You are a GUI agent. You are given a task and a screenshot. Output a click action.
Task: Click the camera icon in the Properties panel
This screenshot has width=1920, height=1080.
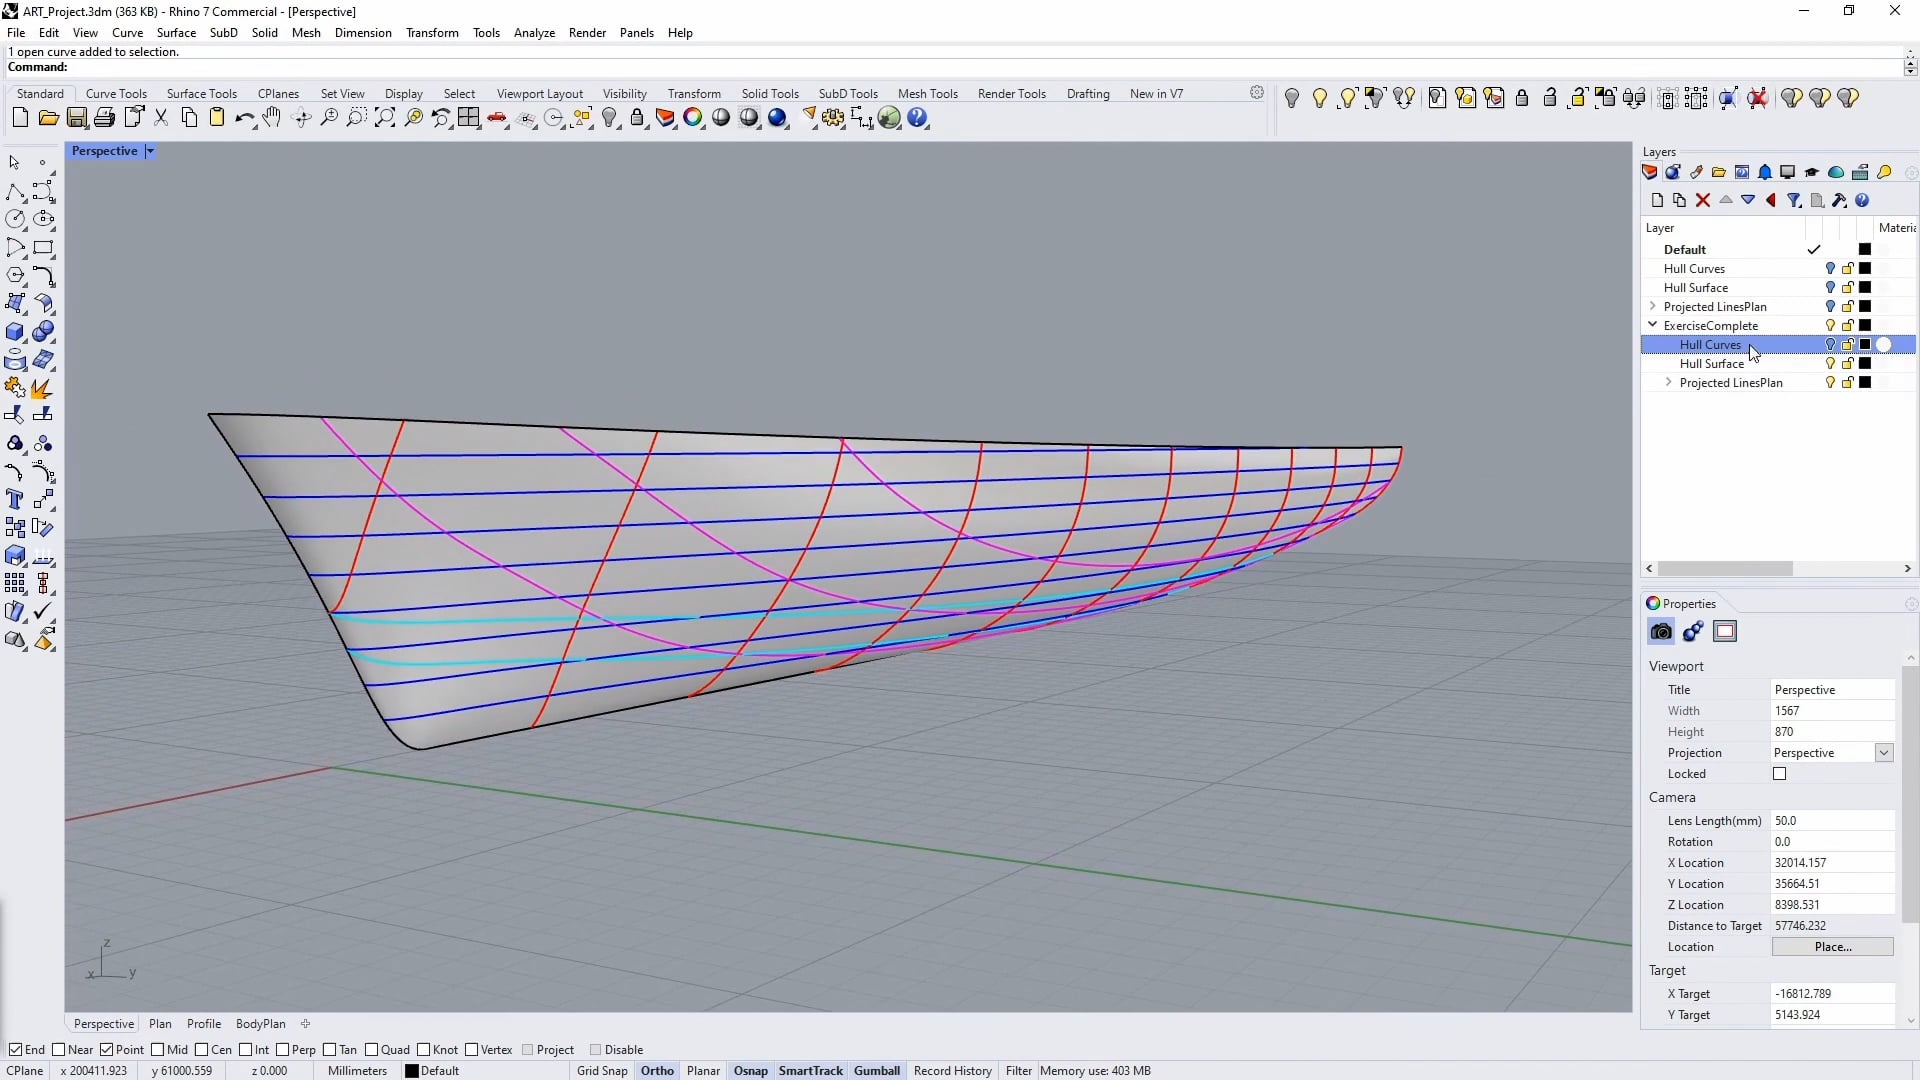tap(1661, 631)
